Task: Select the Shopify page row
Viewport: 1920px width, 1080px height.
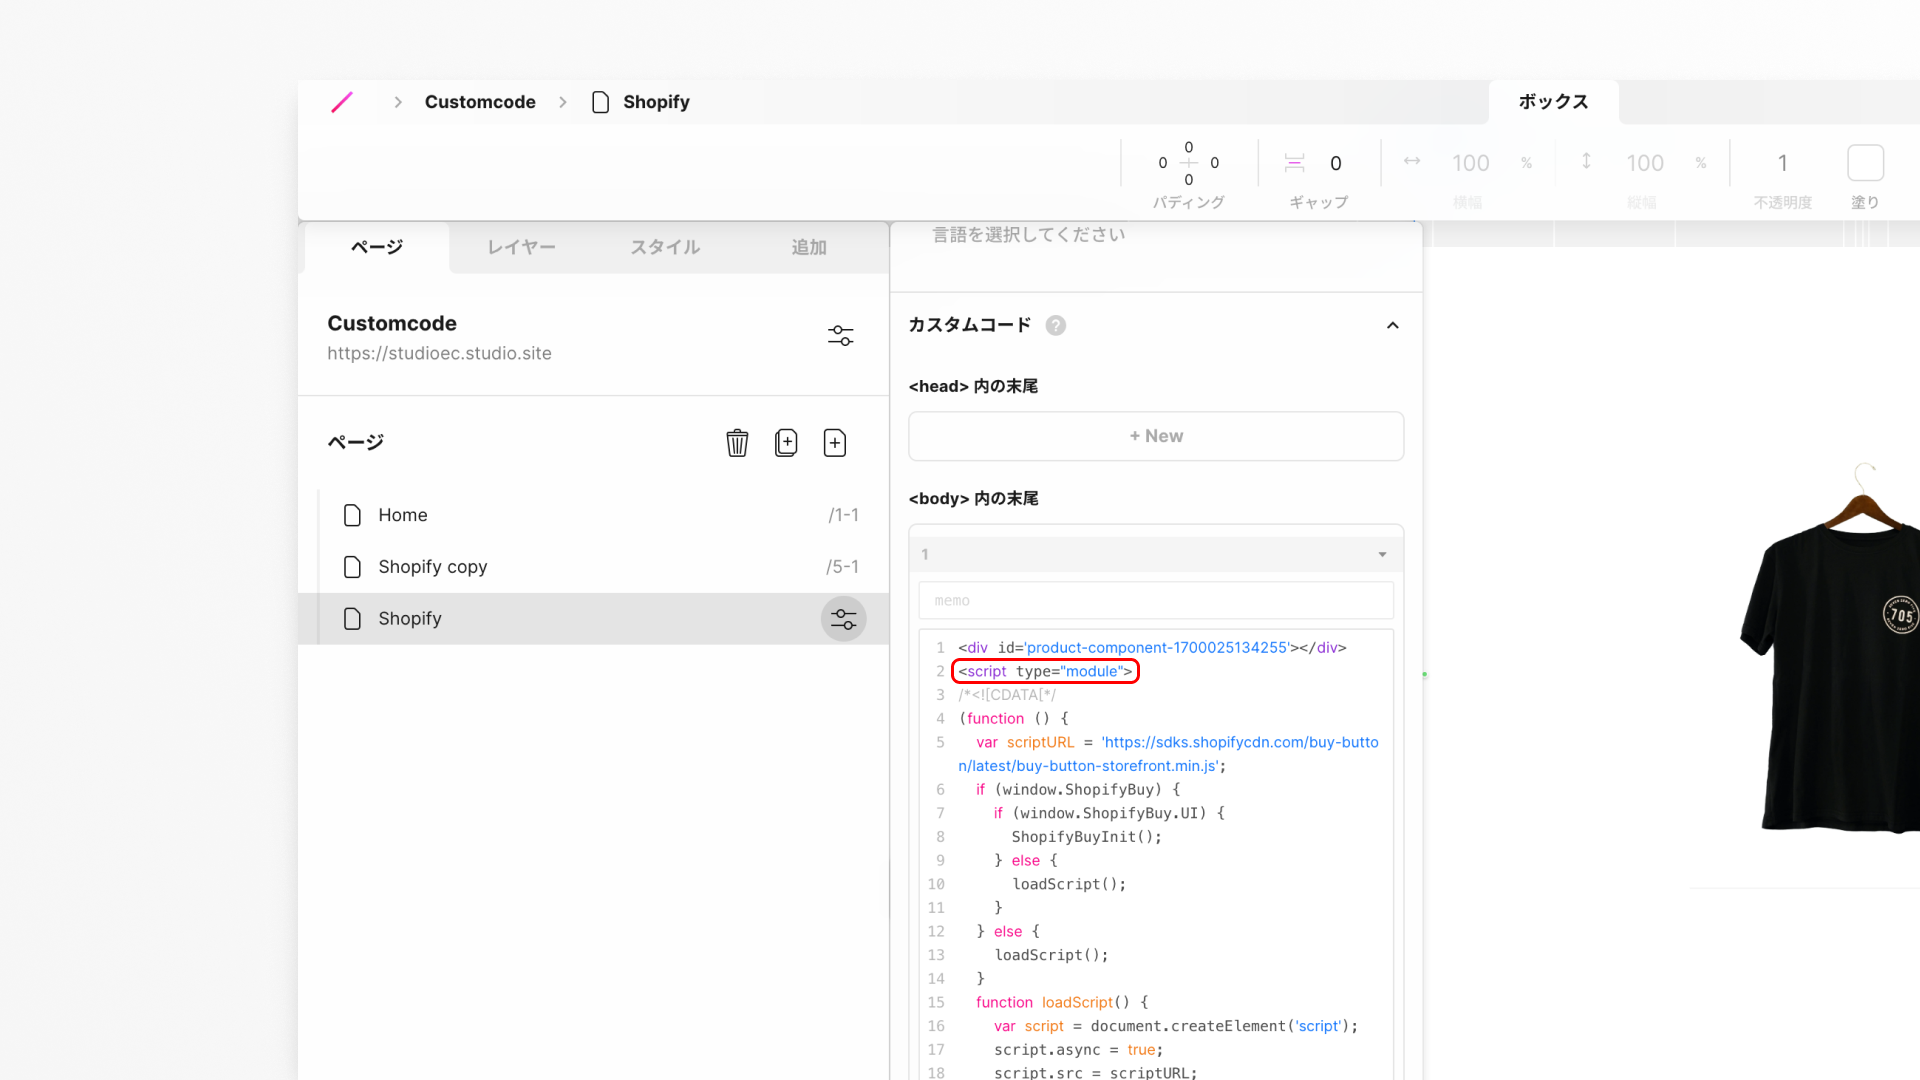Action: (x=594, y=619)
